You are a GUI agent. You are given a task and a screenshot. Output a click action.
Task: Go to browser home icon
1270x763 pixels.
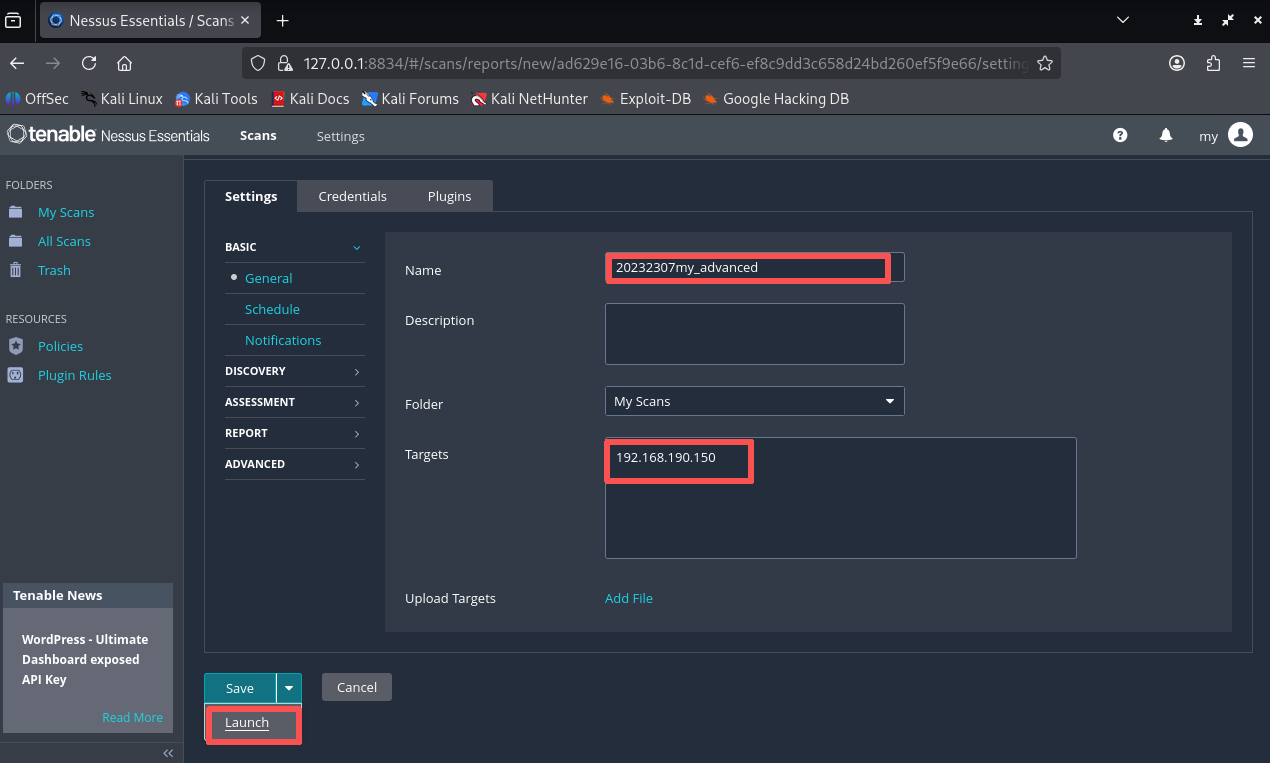click(125, 63)
